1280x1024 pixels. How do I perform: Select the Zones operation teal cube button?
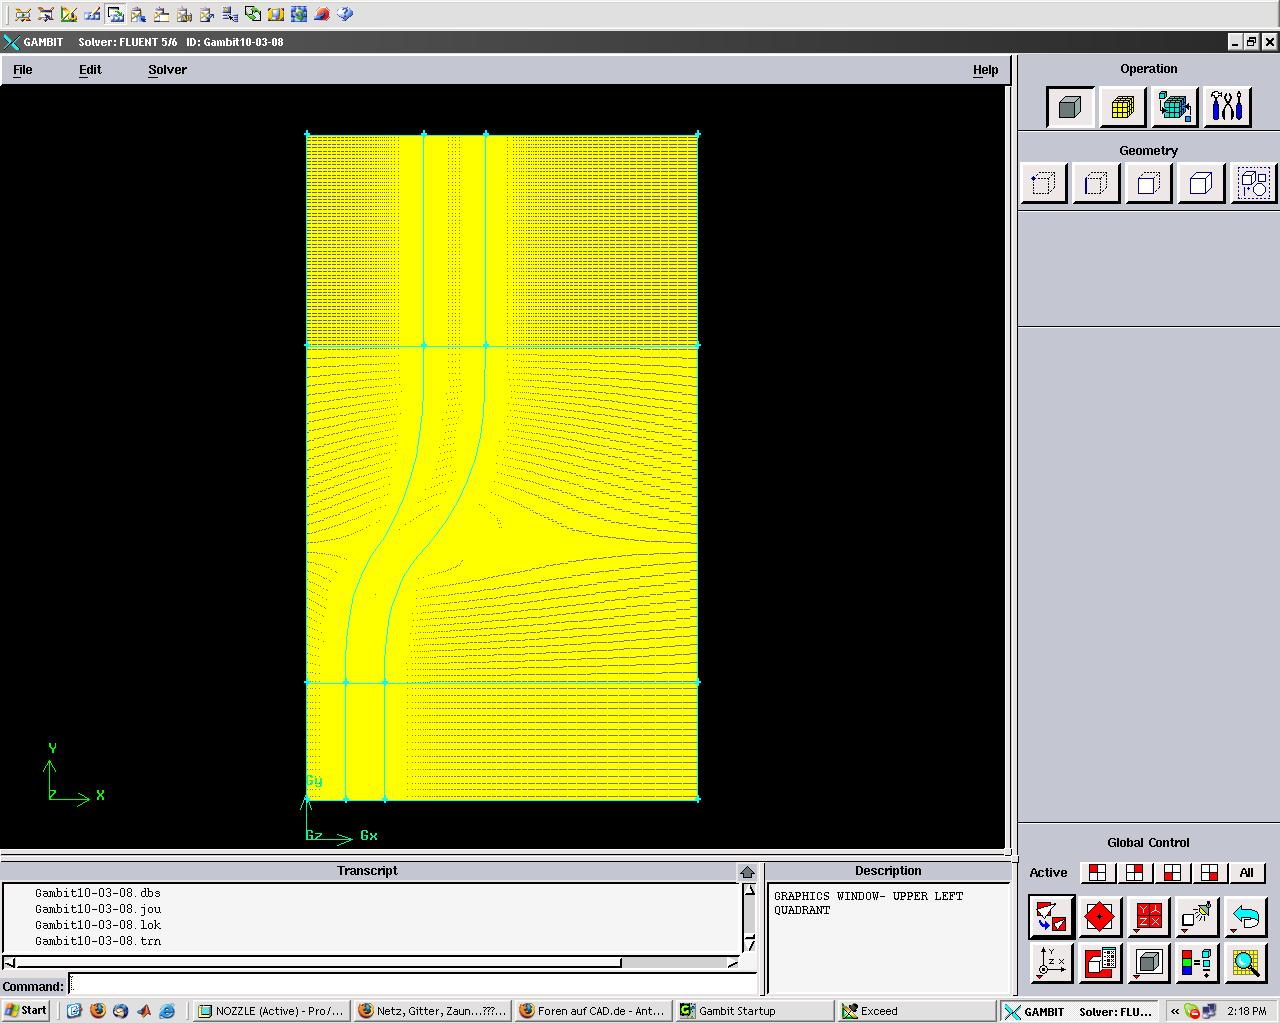(x=1175, y=107)
